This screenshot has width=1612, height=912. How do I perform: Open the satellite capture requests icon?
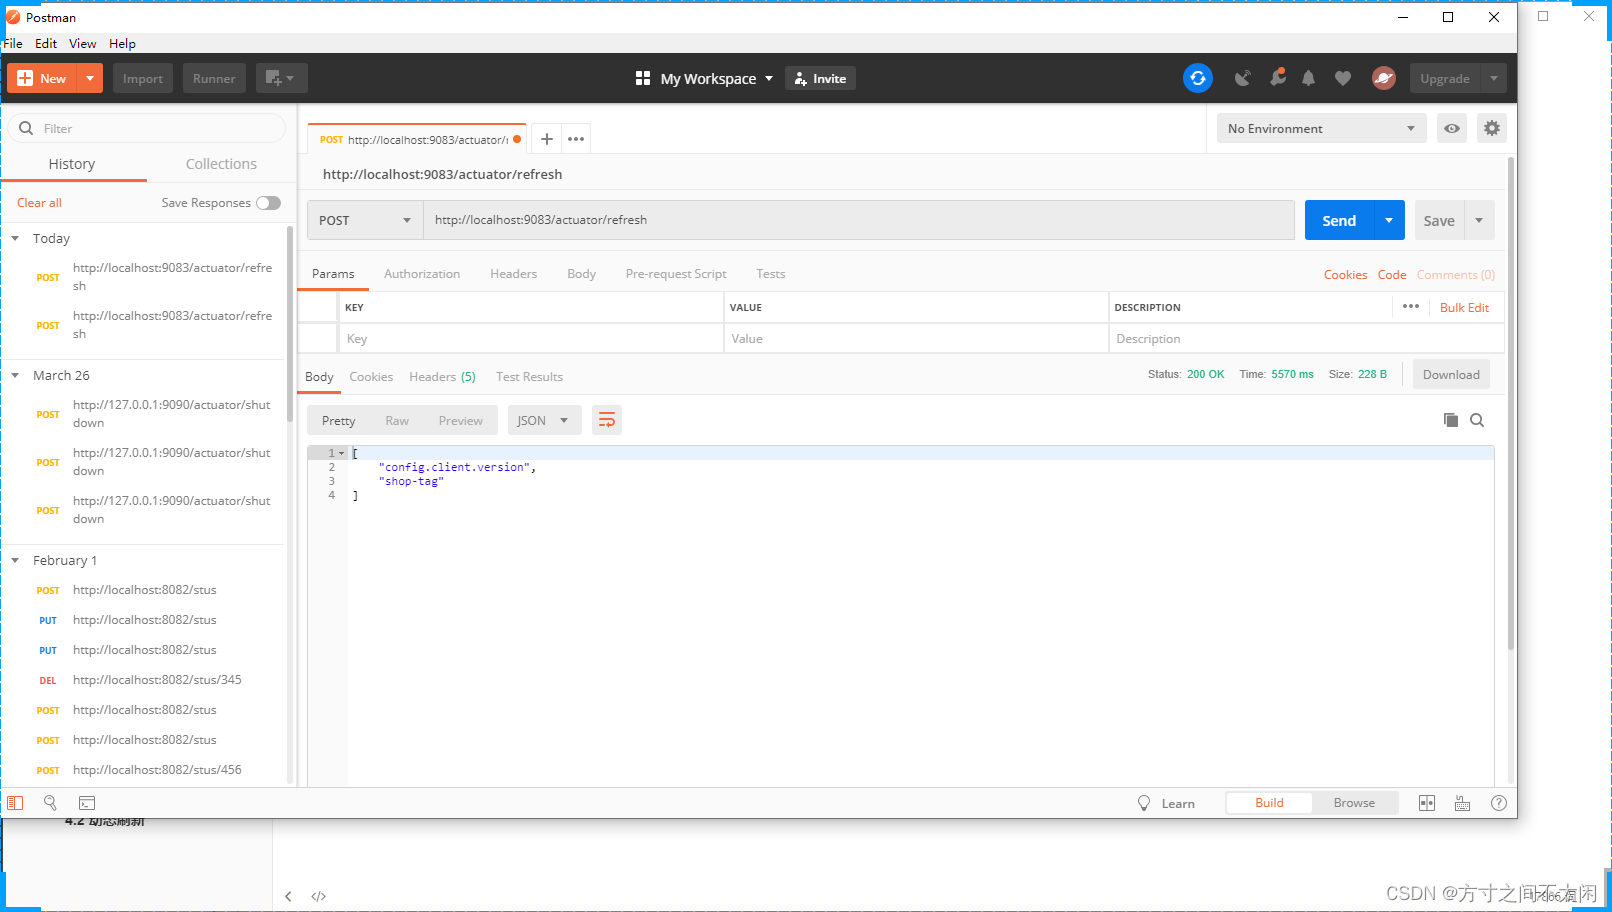click(1243, 78)
